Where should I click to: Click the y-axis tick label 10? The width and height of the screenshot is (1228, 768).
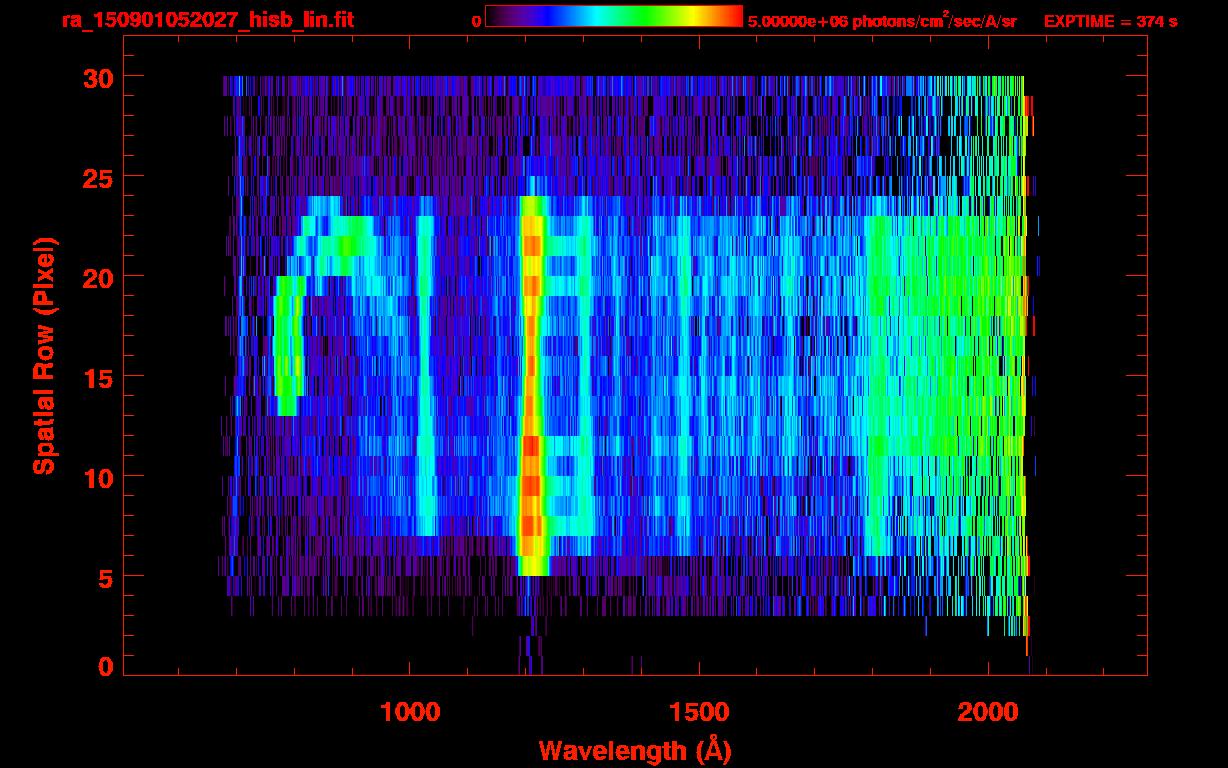tap(99, 477)
